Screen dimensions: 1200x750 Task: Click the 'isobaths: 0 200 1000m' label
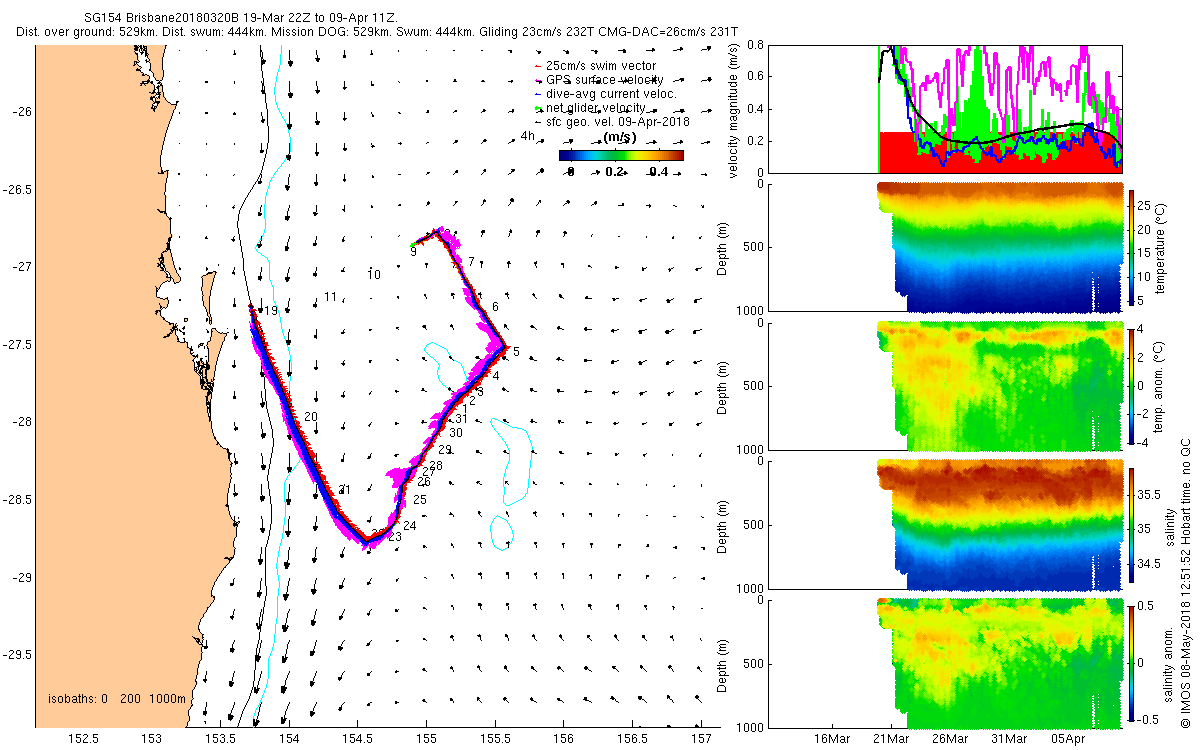(x=117, y=699)
